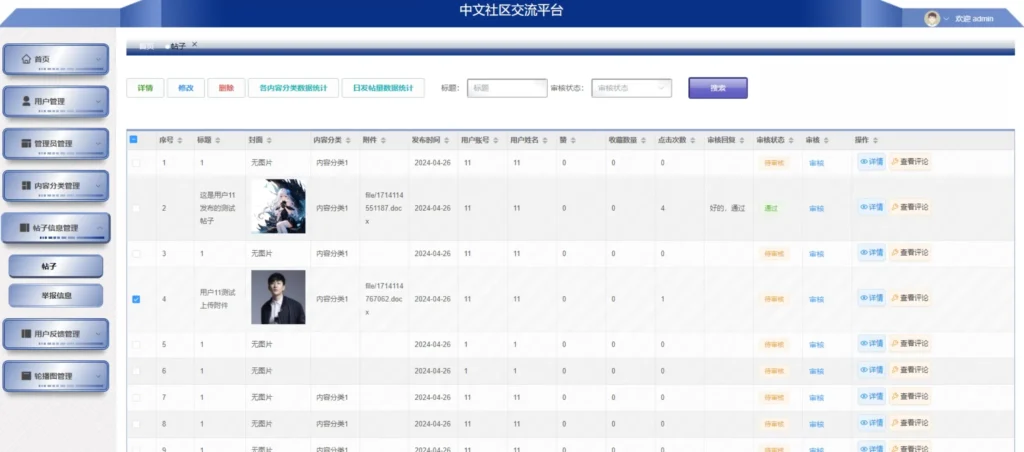Select the 帖子 tab in tab bar
This screenshot has width=1024, height=452.
178,46
